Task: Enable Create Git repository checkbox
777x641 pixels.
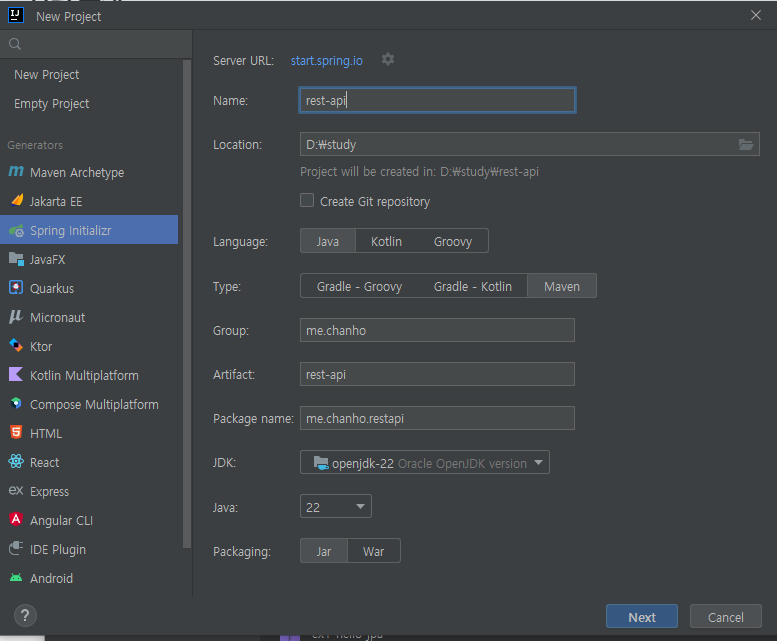Action: point(307,200)
